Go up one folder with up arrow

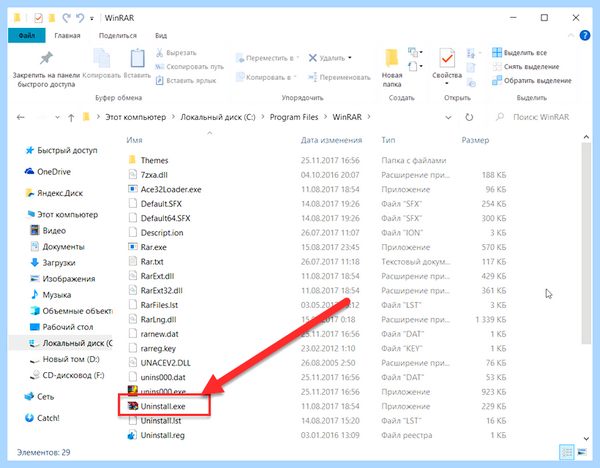point(71,118)
